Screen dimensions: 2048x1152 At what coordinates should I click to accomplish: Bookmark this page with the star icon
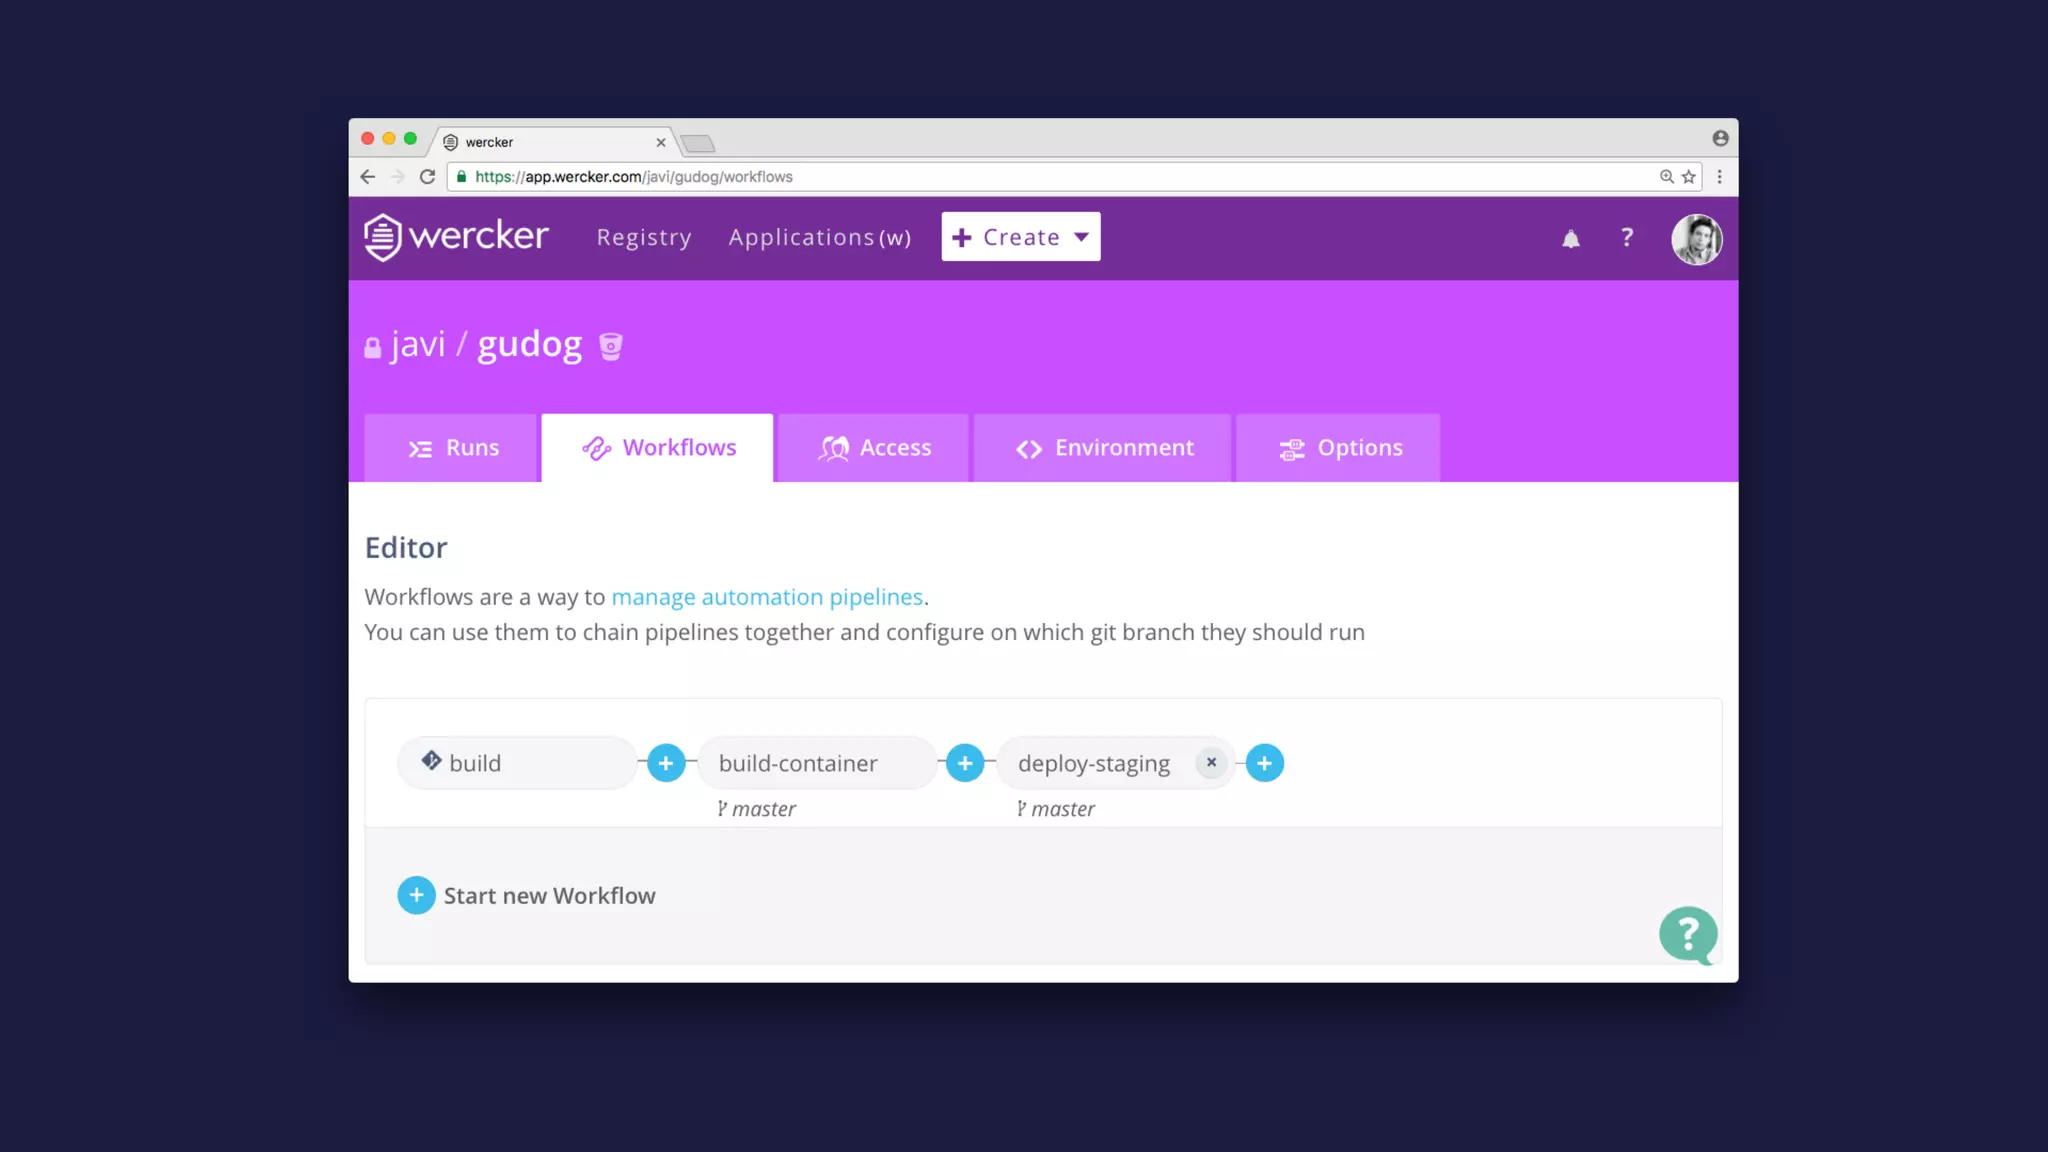[x=1689, y=177]
